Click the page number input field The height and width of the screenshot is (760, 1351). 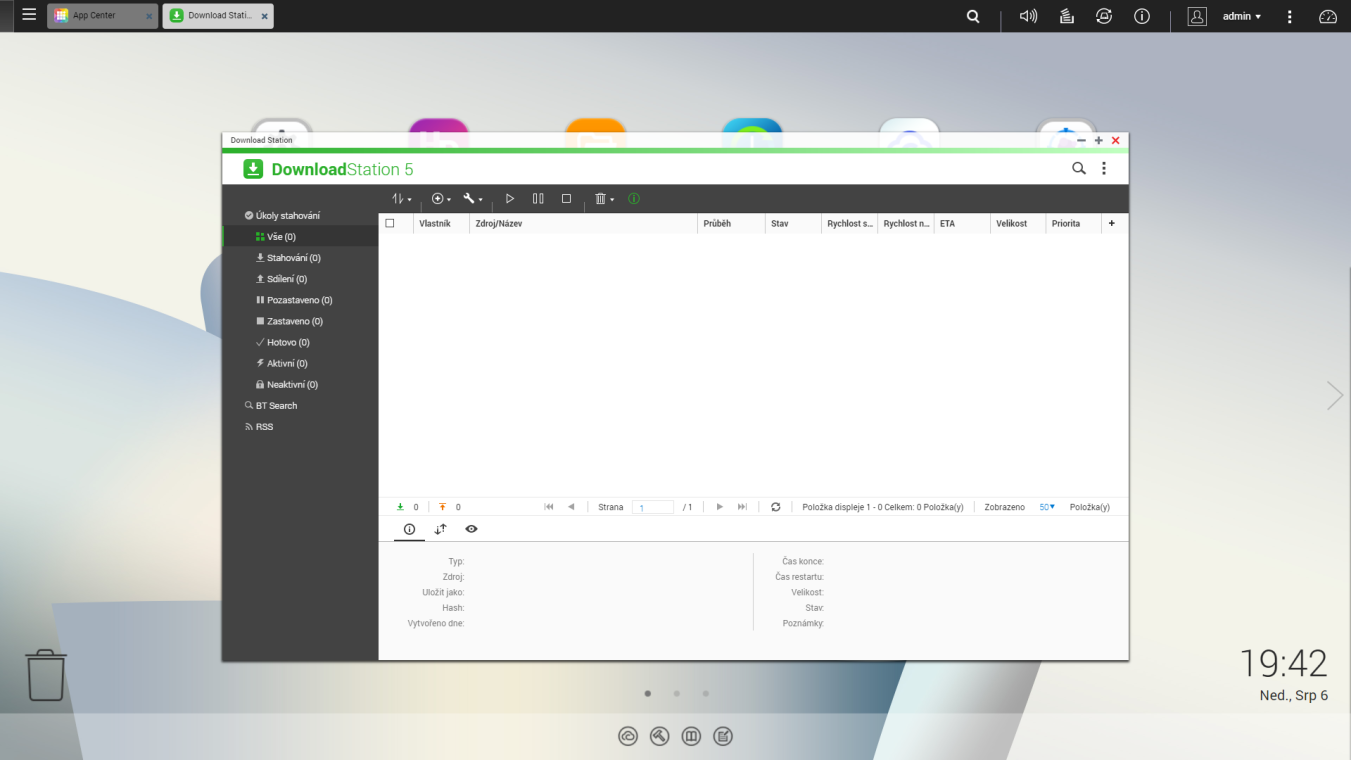(653, 507)
